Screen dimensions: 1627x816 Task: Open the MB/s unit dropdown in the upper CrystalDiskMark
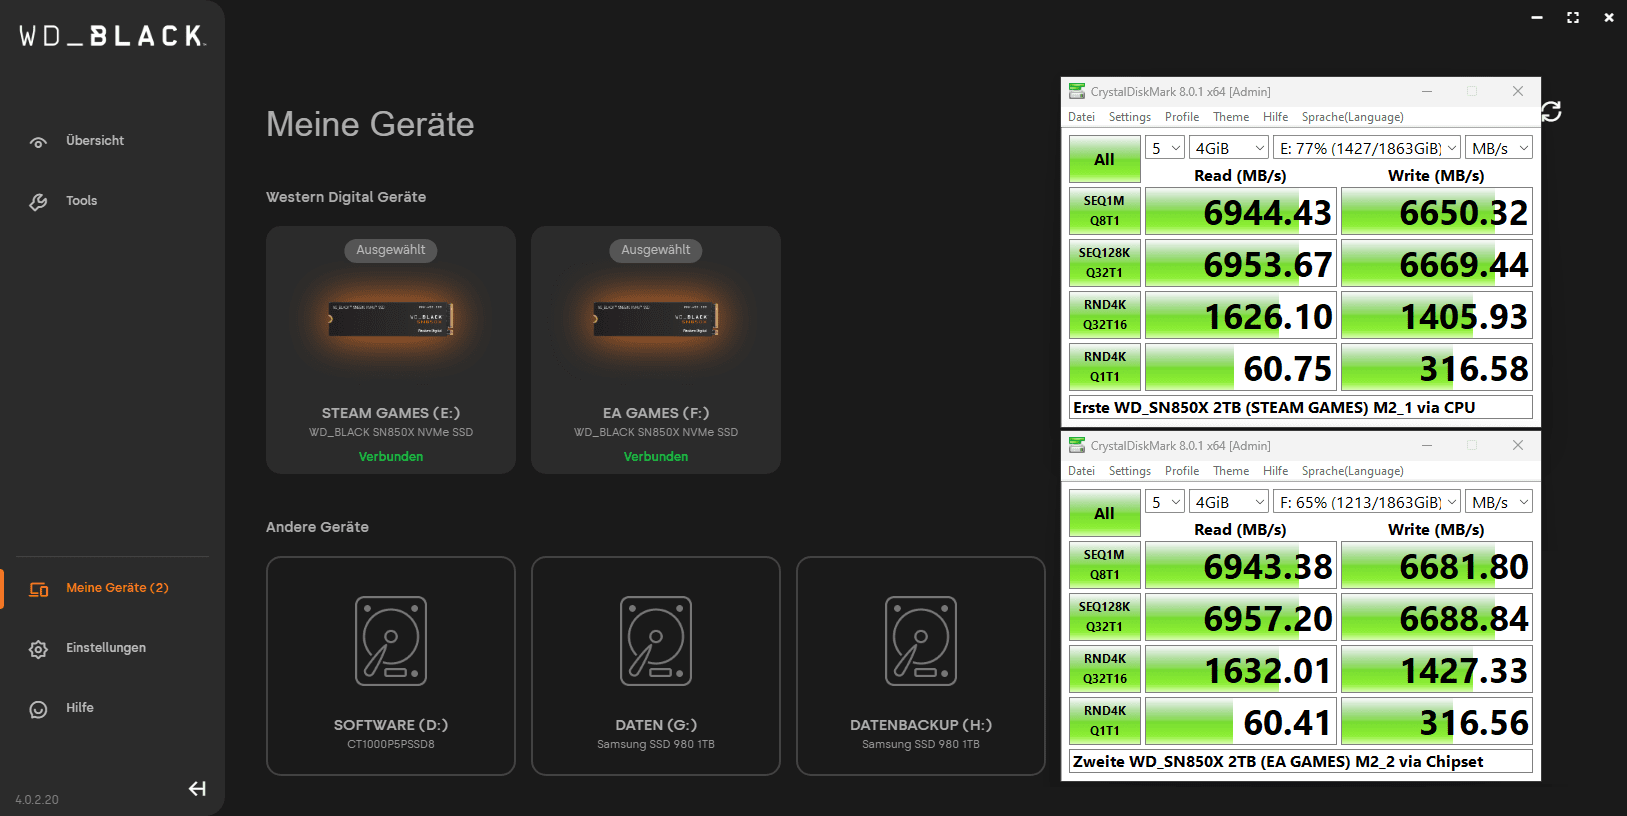tap(1499, 148)
